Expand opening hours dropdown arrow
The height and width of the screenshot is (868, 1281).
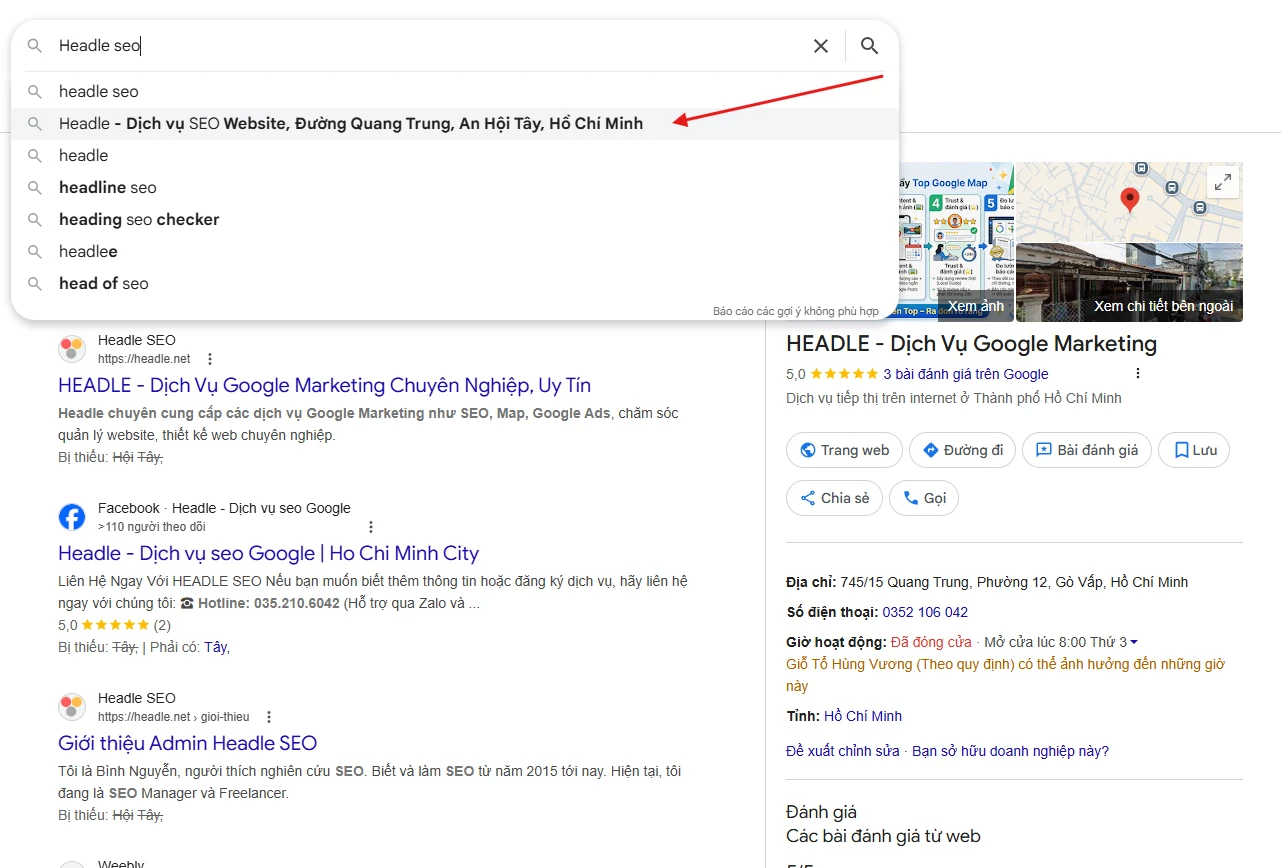coord(1133,642)
